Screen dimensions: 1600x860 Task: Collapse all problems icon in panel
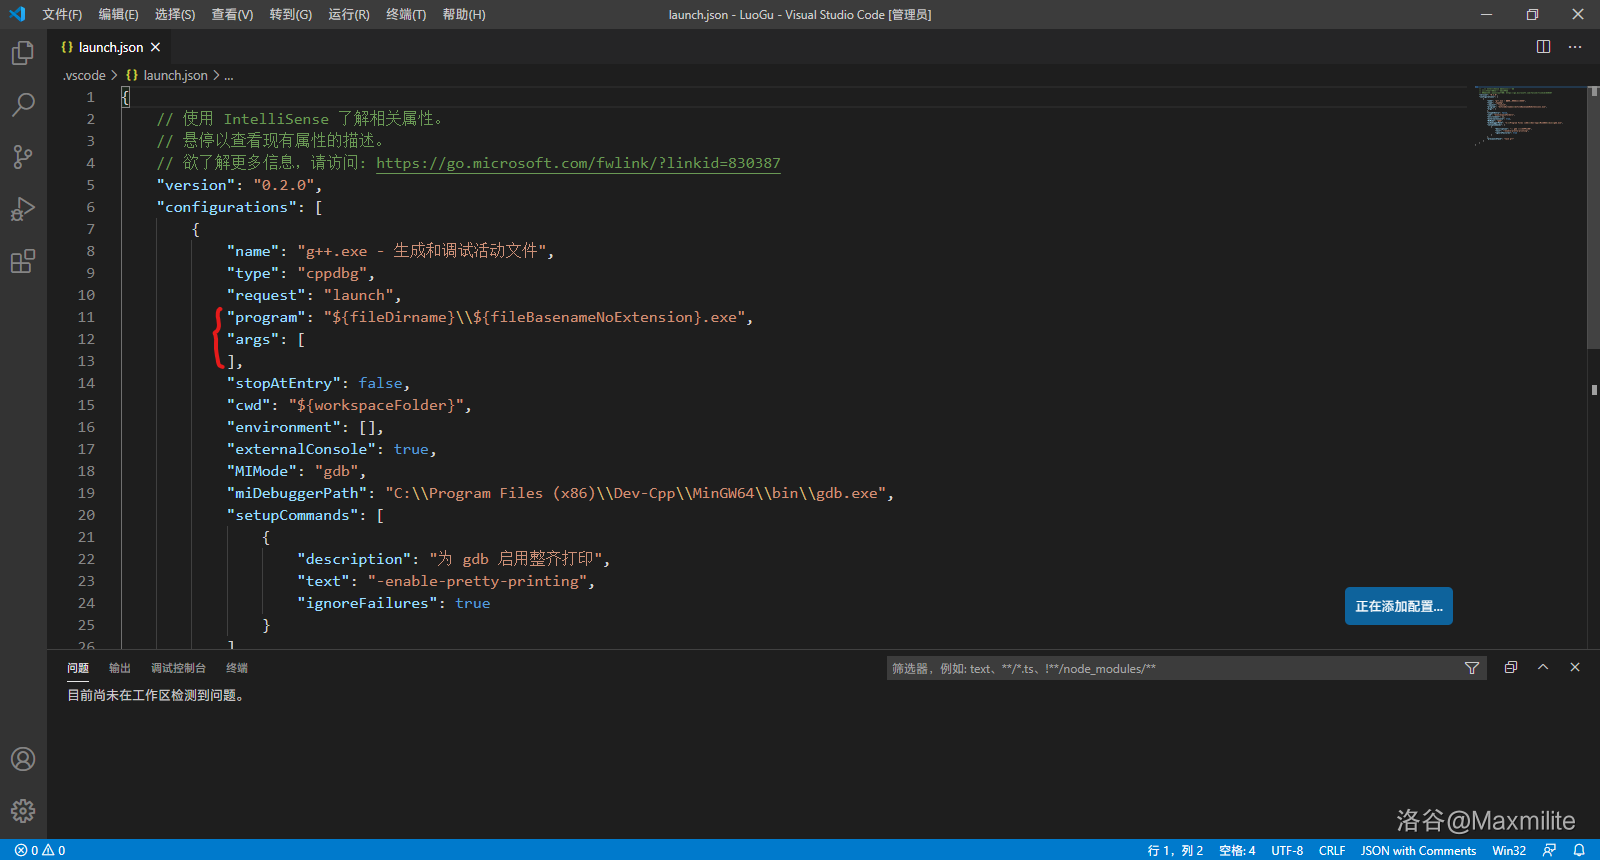pos(1511,667)
